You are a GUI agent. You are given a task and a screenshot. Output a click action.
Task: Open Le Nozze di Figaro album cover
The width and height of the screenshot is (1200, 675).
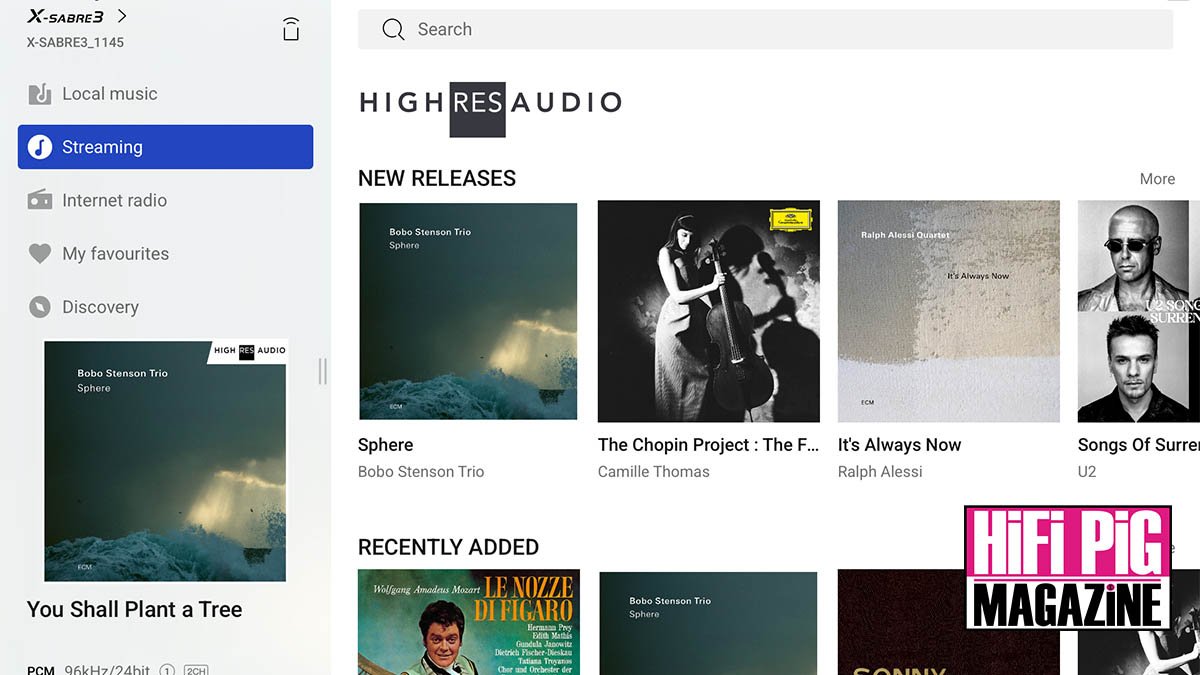(468, 622)
